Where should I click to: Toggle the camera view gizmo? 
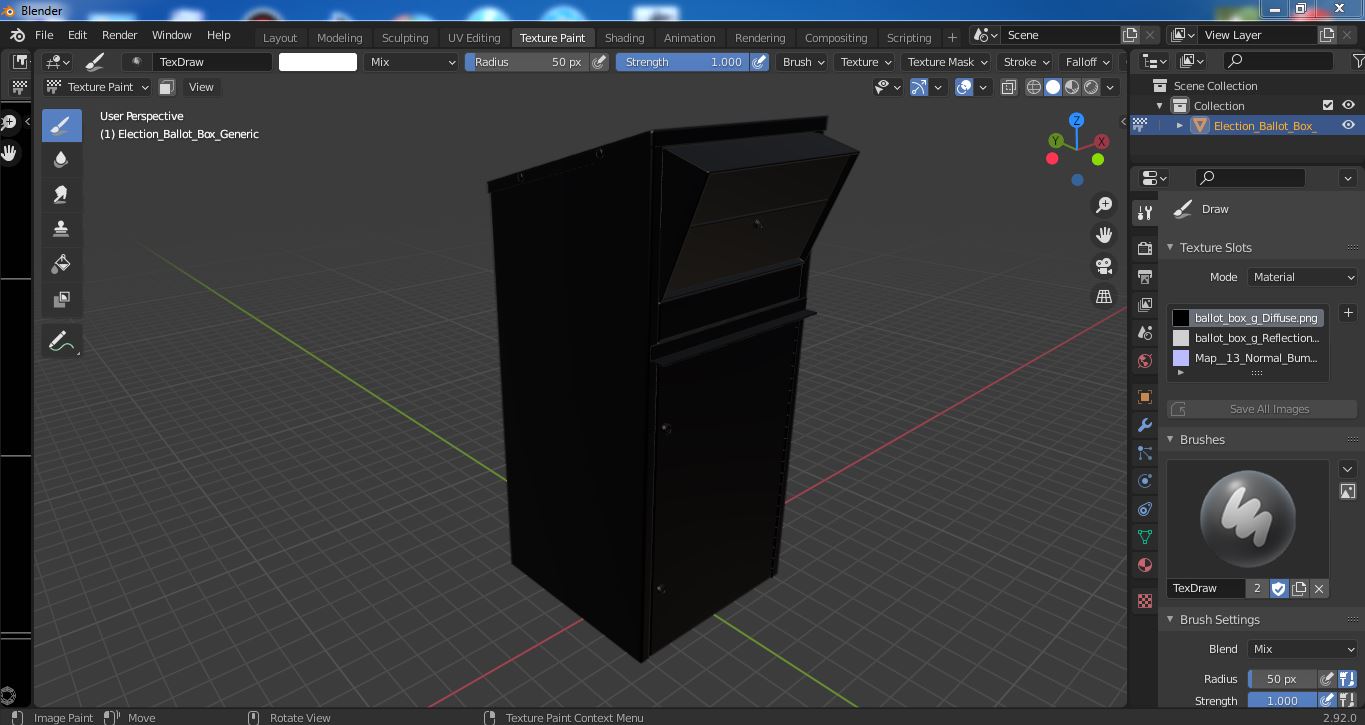pos(1104,266)
